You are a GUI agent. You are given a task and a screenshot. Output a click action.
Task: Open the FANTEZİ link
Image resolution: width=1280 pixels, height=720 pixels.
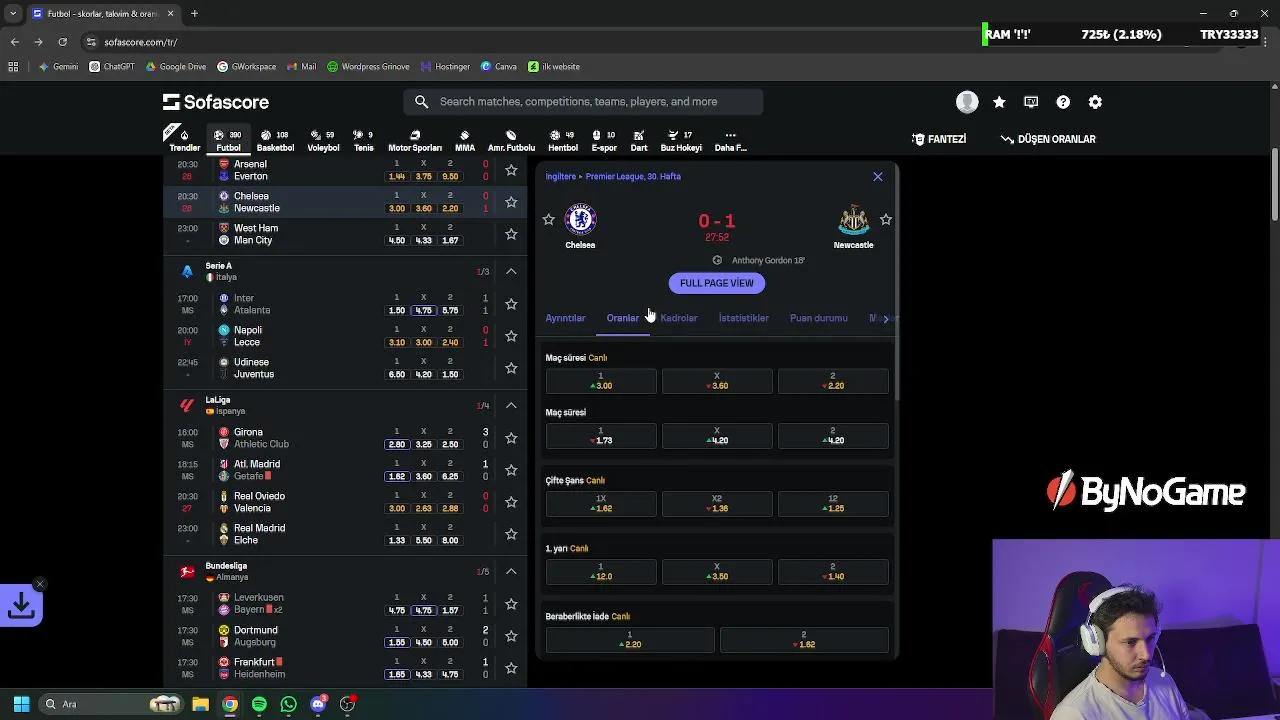coord(939,139)
